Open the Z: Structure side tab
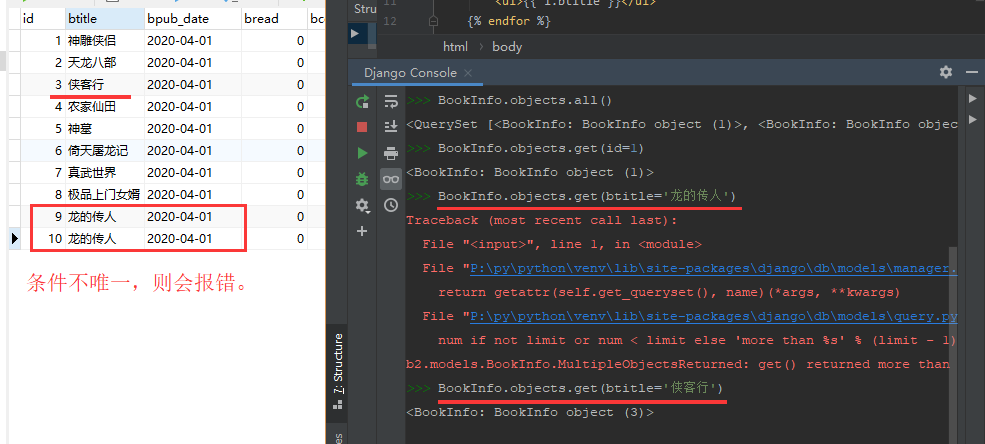The width and height of the screenshot is (985, 444). pos(337,372)
